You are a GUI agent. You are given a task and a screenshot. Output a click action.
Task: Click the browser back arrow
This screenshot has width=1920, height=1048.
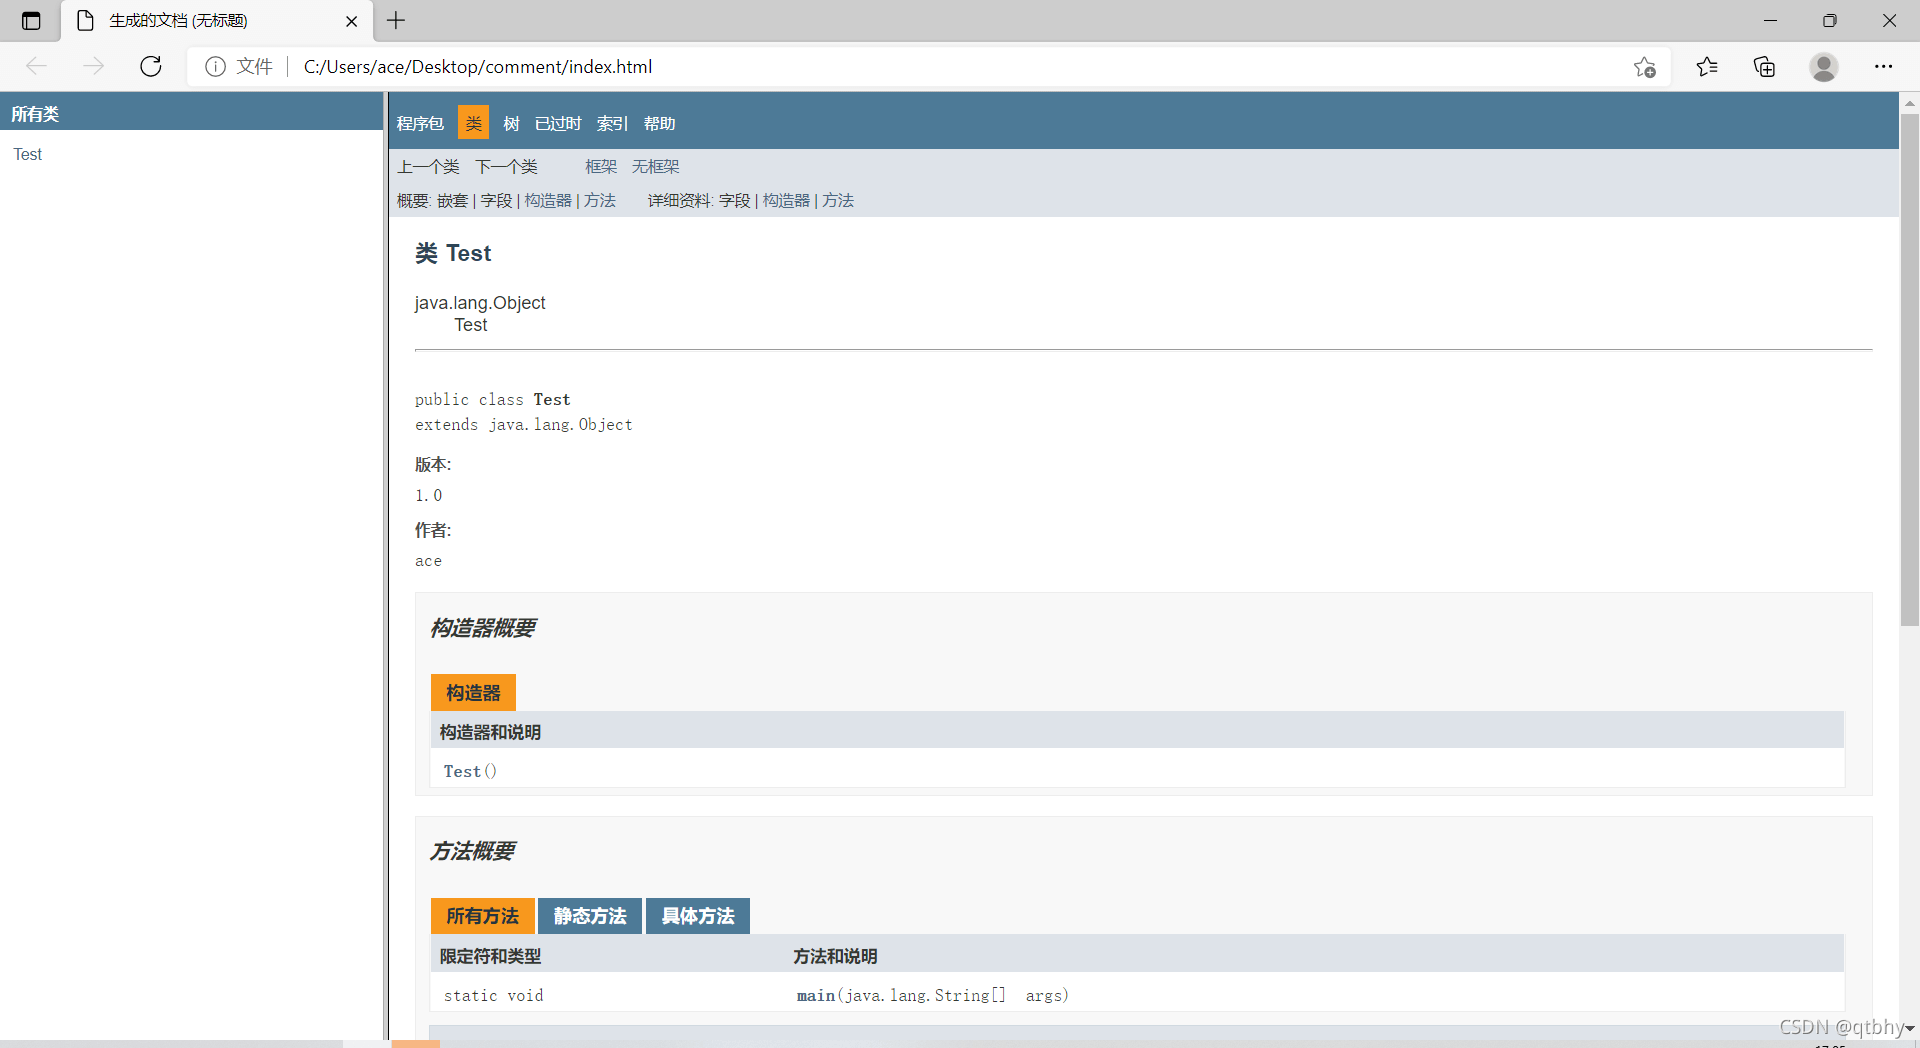[37, 66]
